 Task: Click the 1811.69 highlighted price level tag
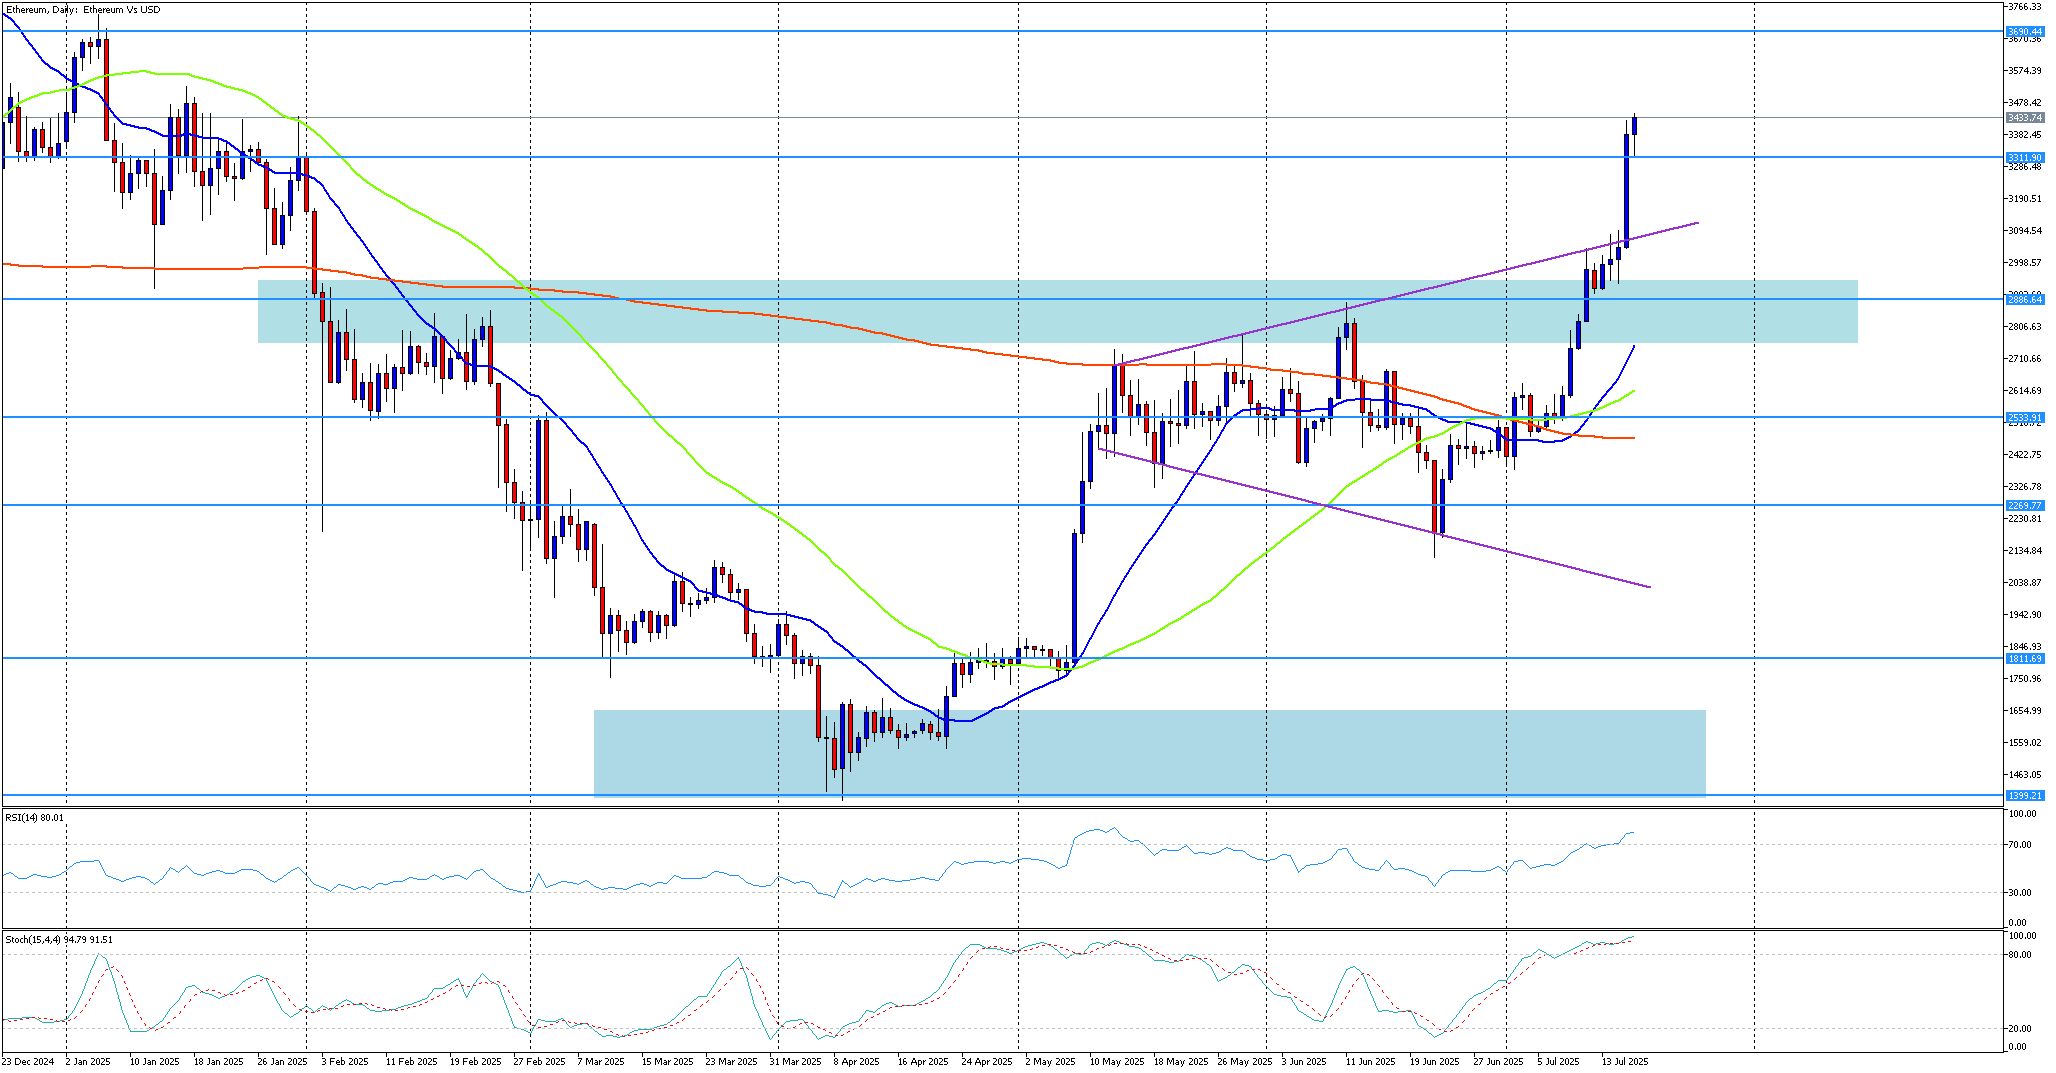click(x=2025, y=659)
